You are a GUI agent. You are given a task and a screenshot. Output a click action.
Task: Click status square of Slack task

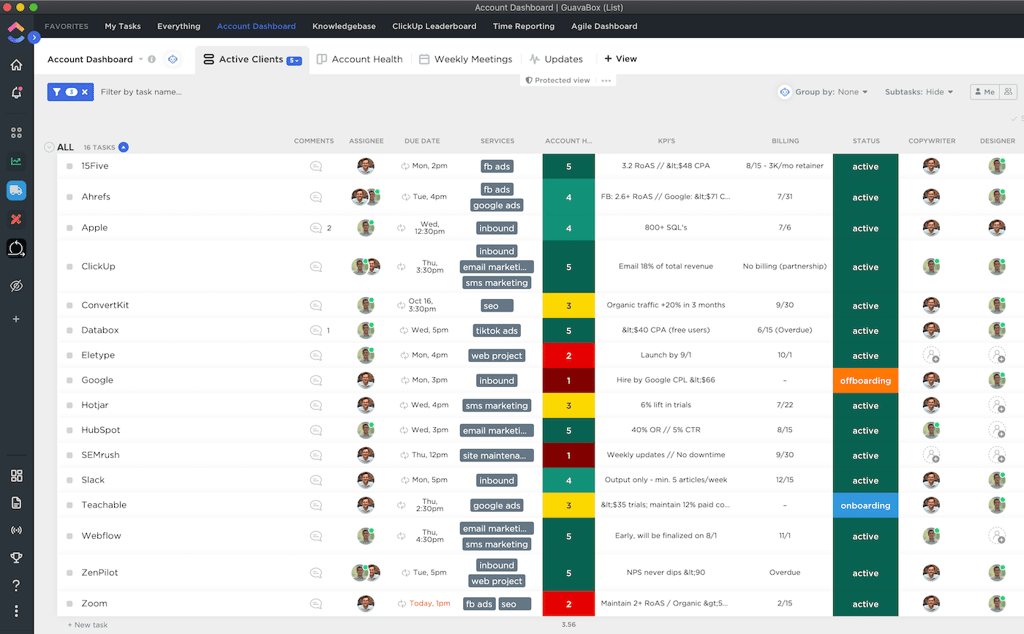(69, 480)
